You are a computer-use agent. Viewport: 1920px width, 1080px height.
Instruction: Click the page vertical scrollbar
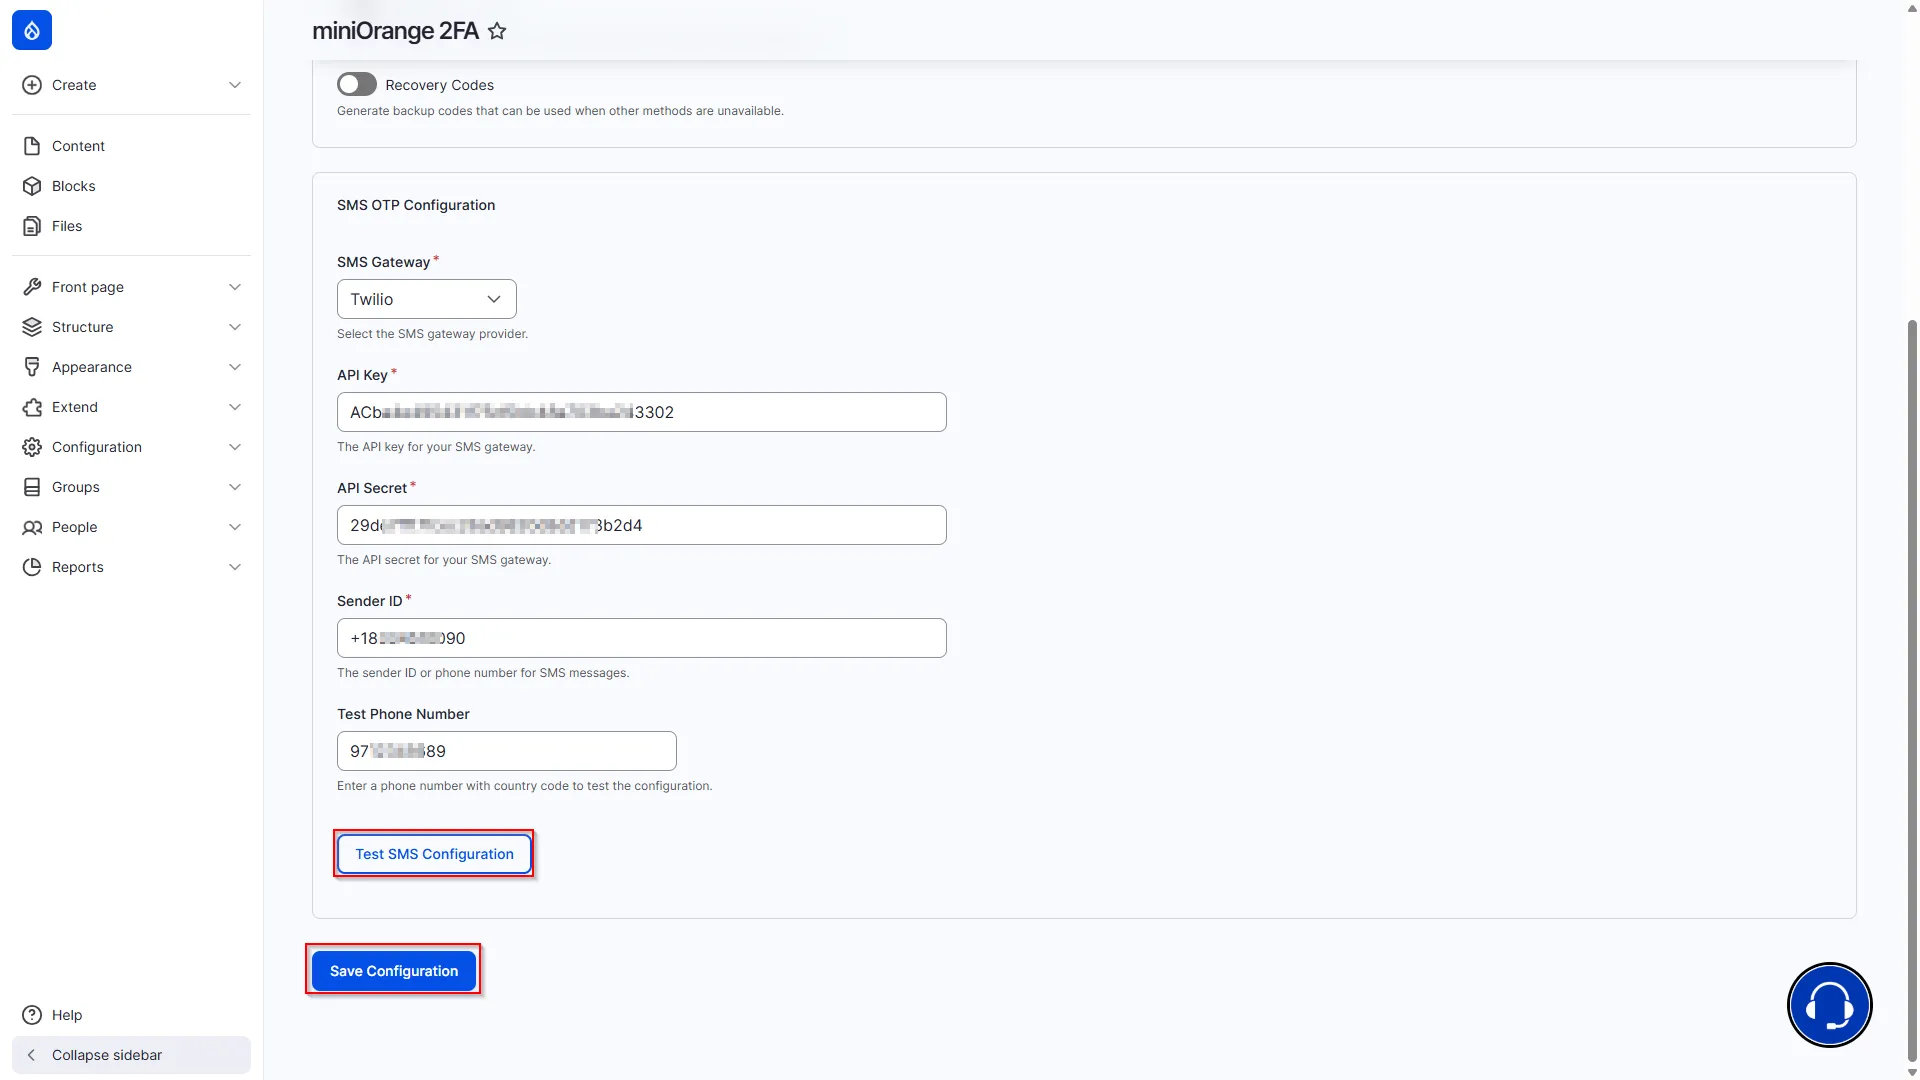[x=1912, y=690]
